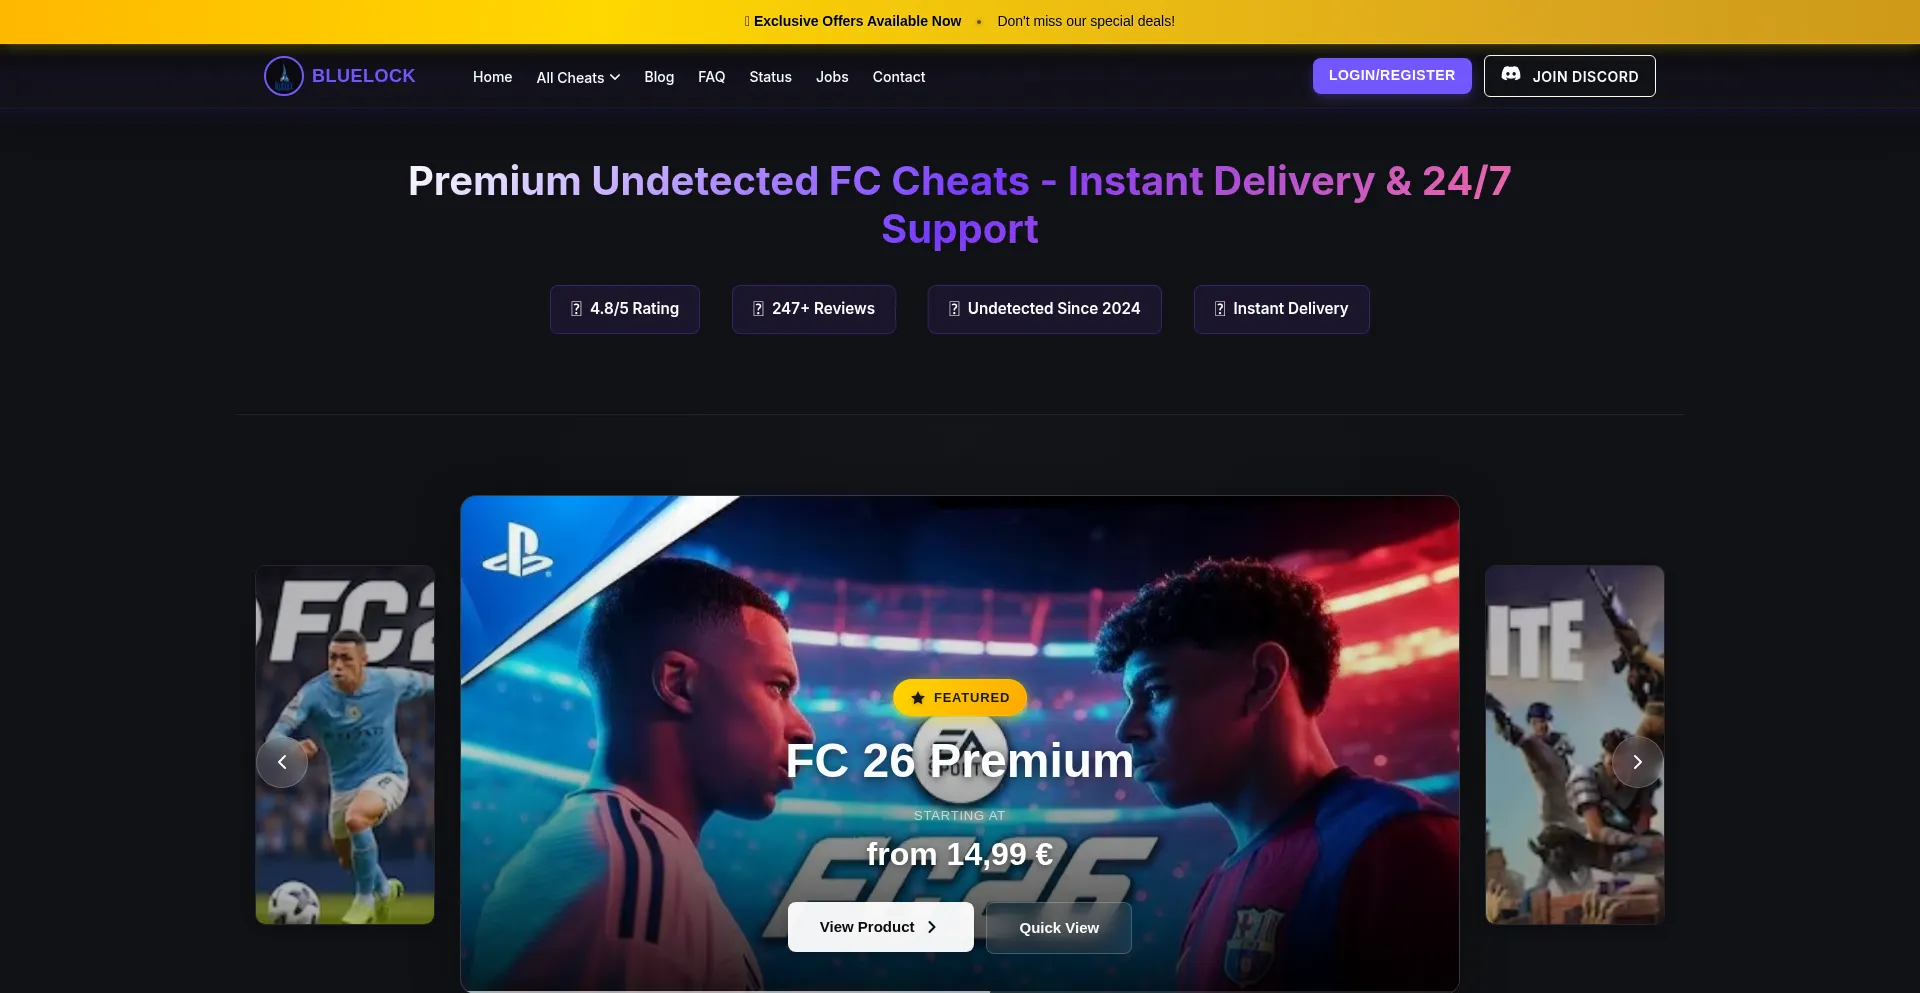Select the Fortnite thumbnail card on right

coord(1575,745)
